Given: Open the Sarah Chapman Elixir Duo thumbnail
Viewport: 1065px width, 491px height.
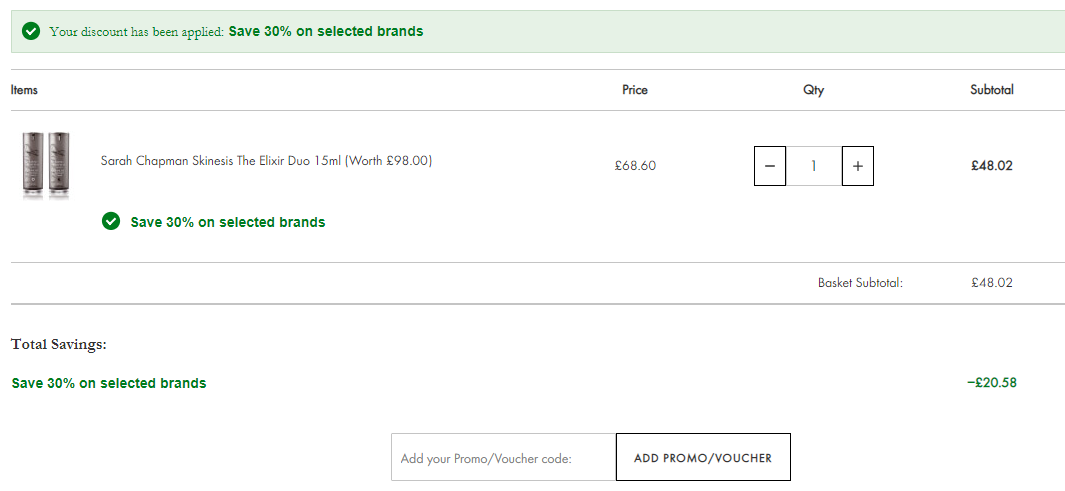Looking at the screenshot, I should pyautogui.click(x=46, y=165).
